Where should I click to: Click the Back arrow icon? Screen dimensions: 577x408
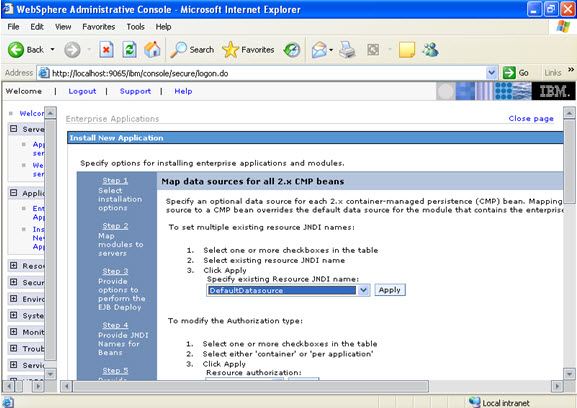[x=16, y=50]
